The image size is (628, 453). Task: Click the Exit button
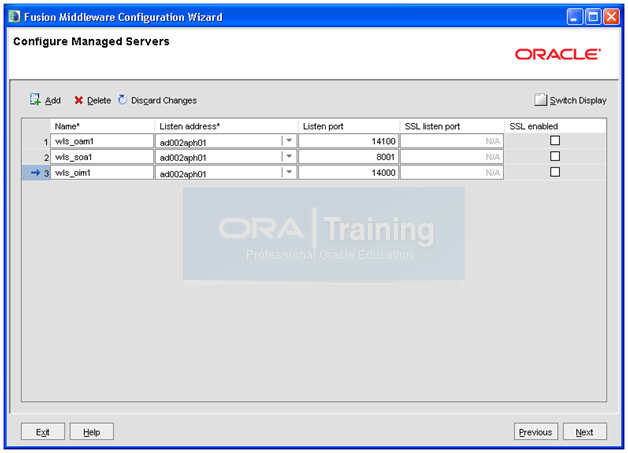coord(43,432)
